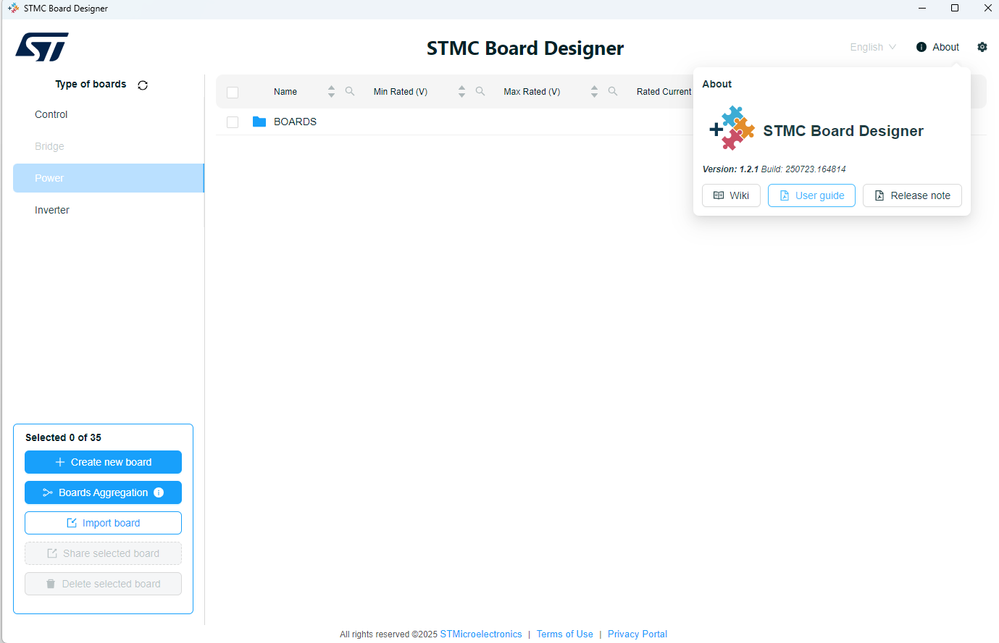Sort by Name column arrows
Screen dimensions: 999x643
coord(331,91)
